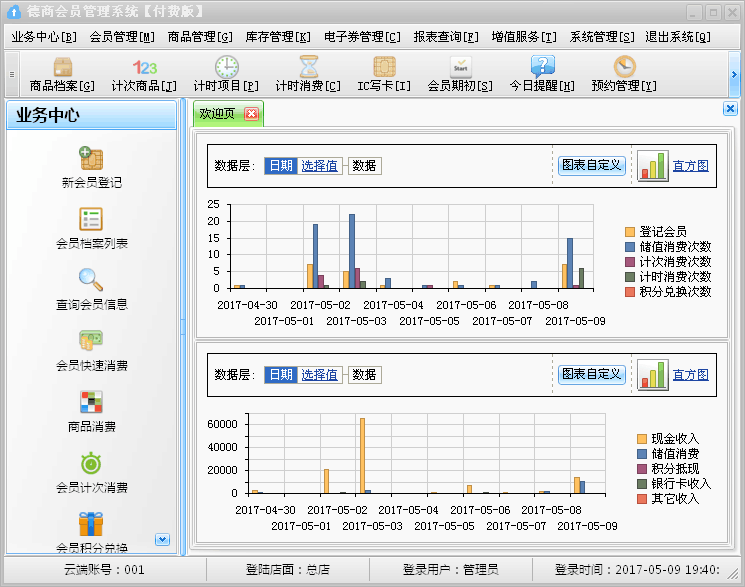Open 库存管理[K] menu
This screenshot has width=745, height=587.
(278, 37)
